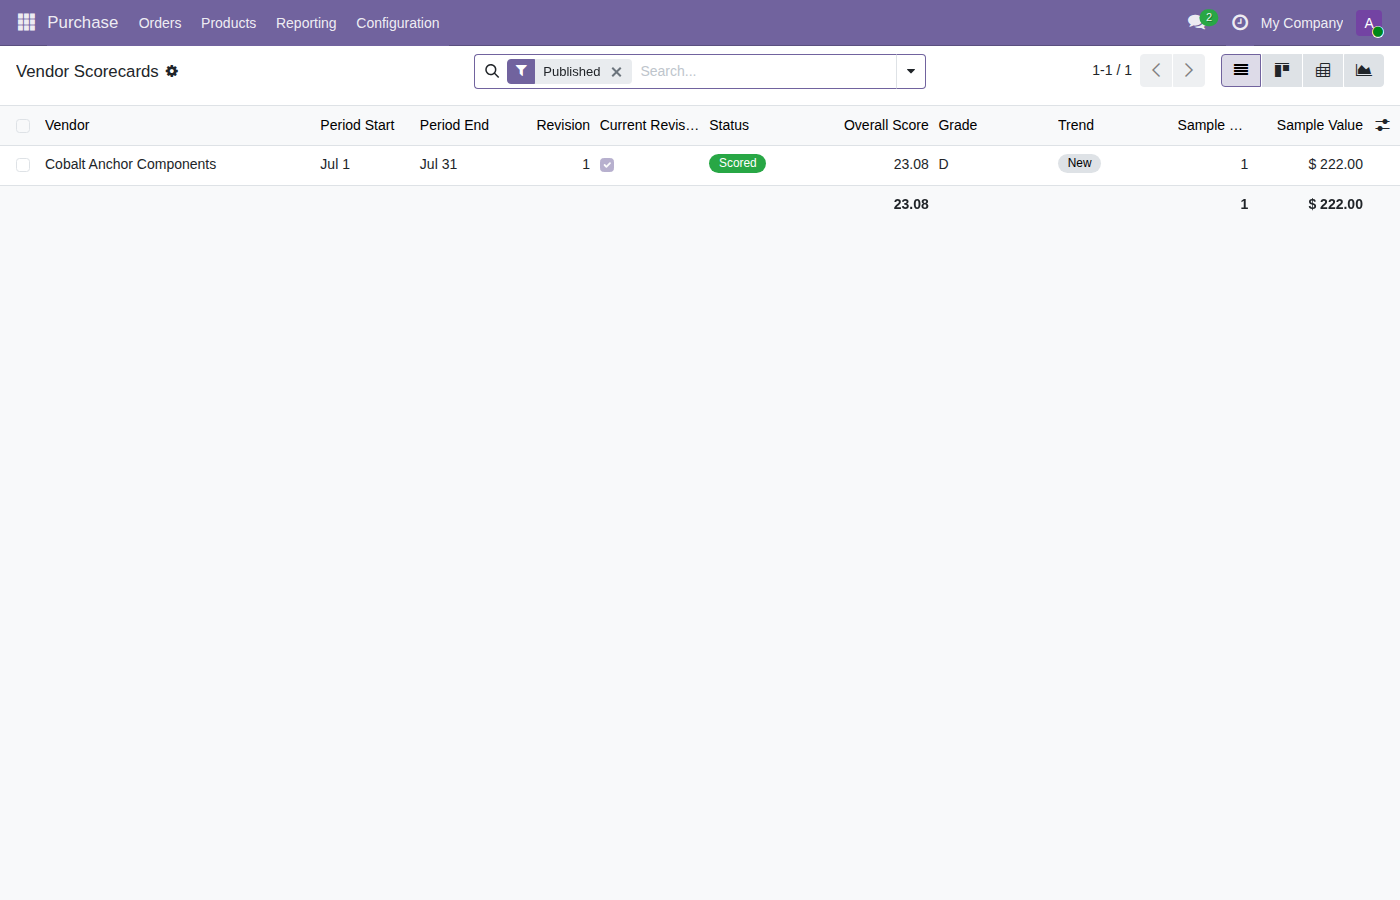Open the user avatar menu

1369,23
